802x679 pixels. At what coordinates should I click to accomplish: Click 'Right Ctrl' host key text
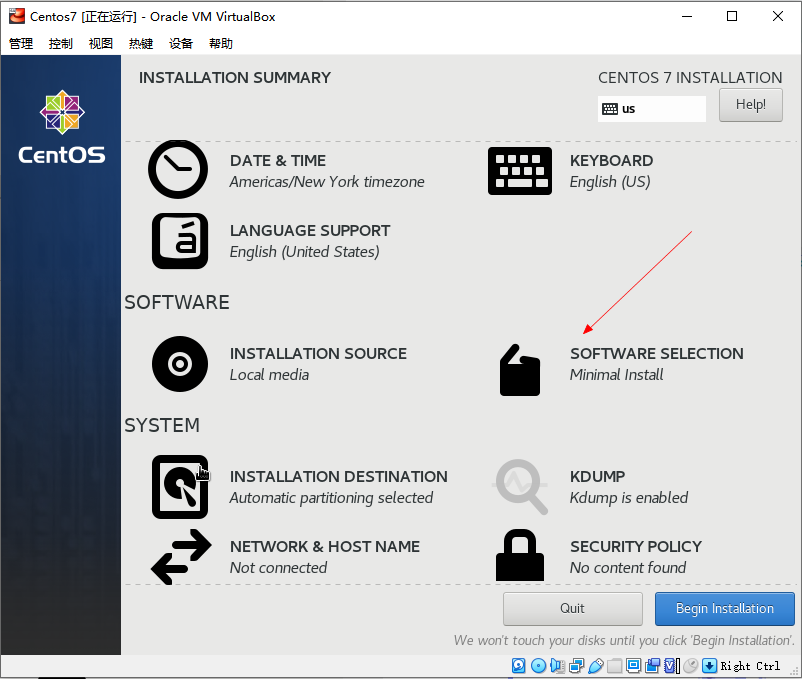[750, 666]
